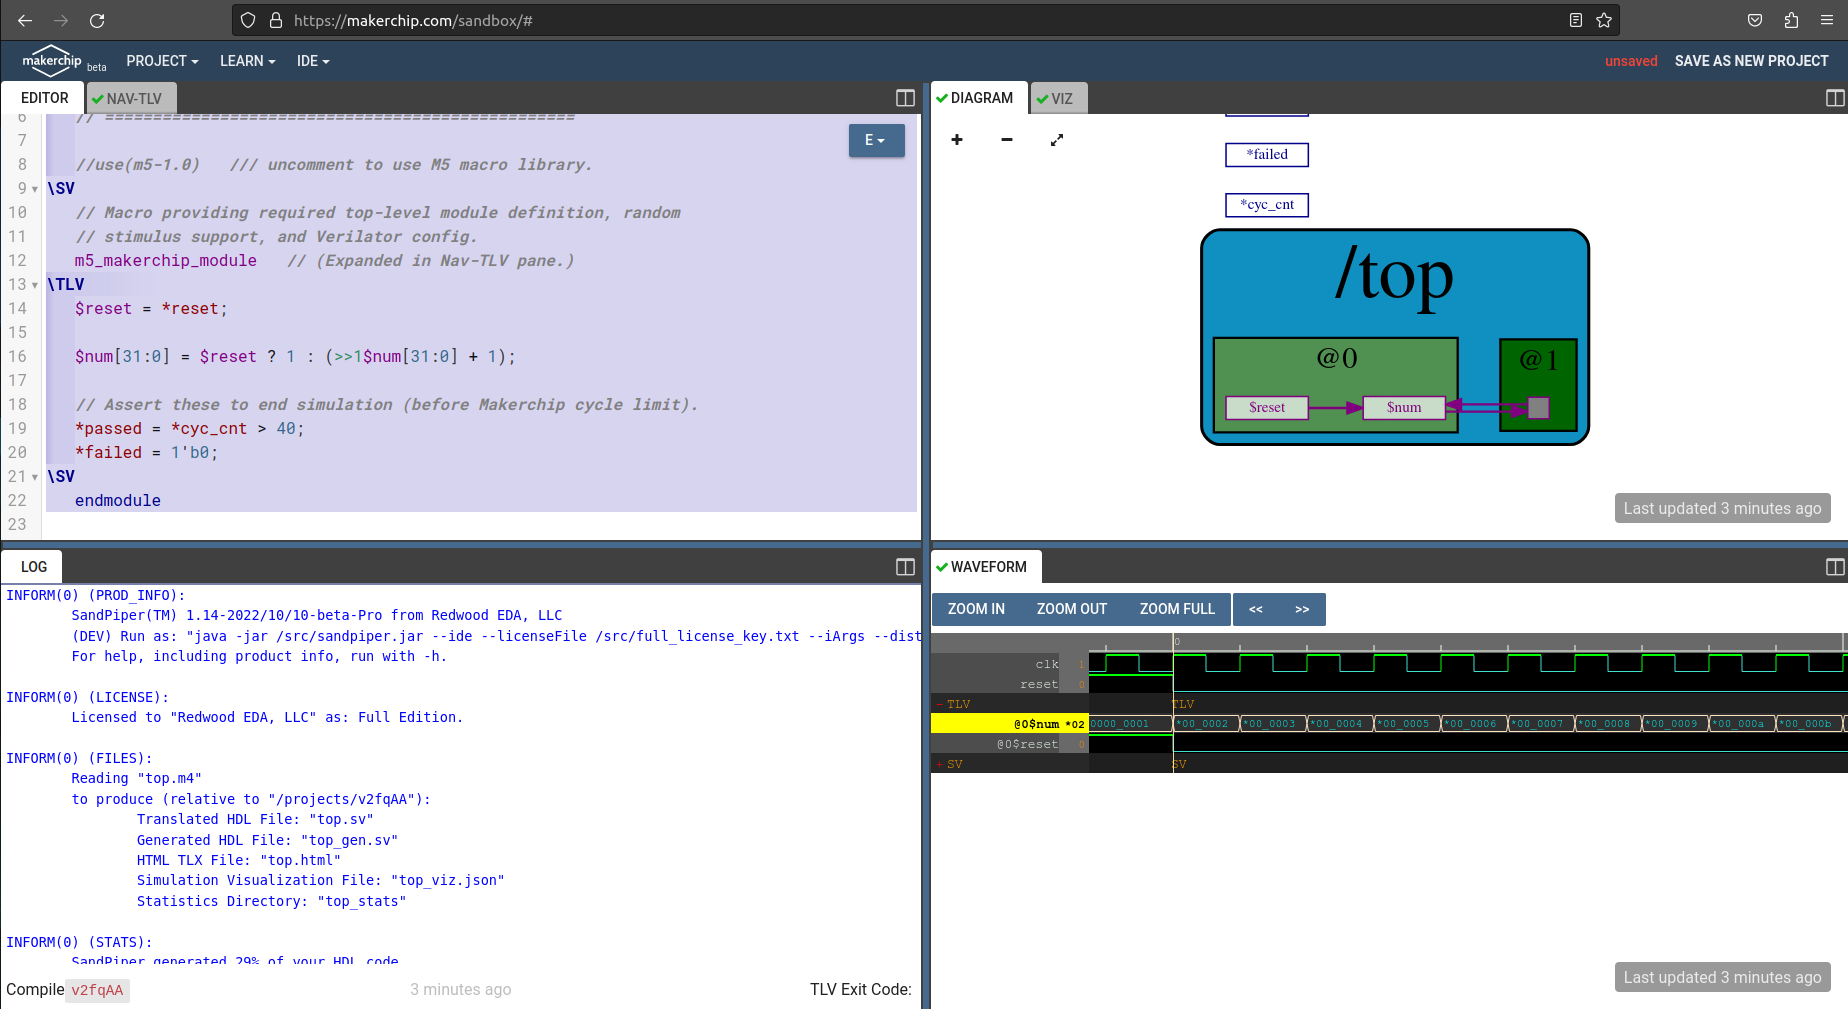Open the browser reader view icon
The width and height of the screenshot is (1848, 1009).
point(1576,20)
